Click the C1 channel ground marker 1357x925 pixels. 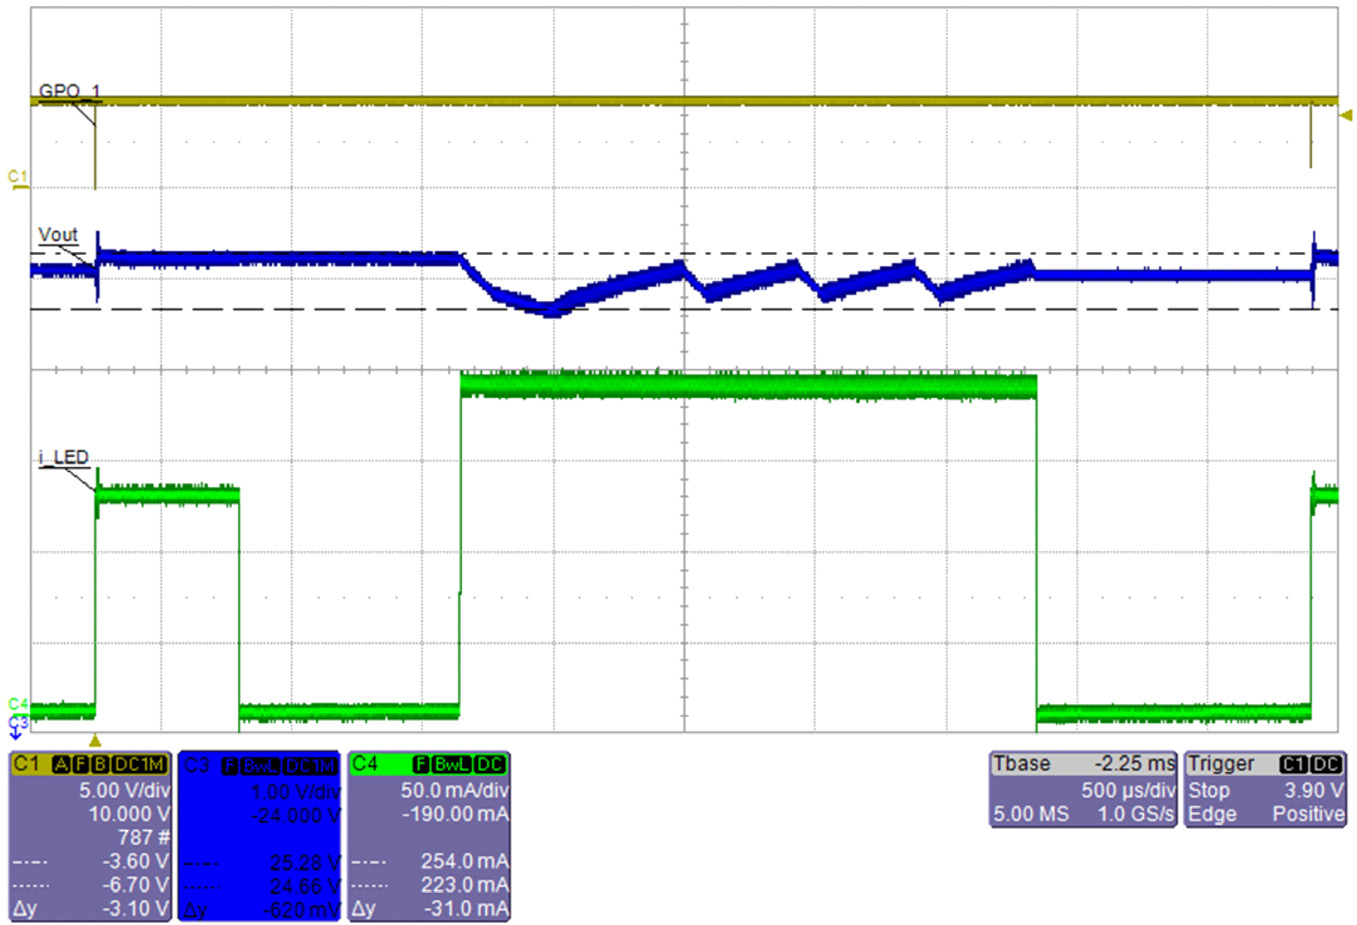tap(17, 178)
